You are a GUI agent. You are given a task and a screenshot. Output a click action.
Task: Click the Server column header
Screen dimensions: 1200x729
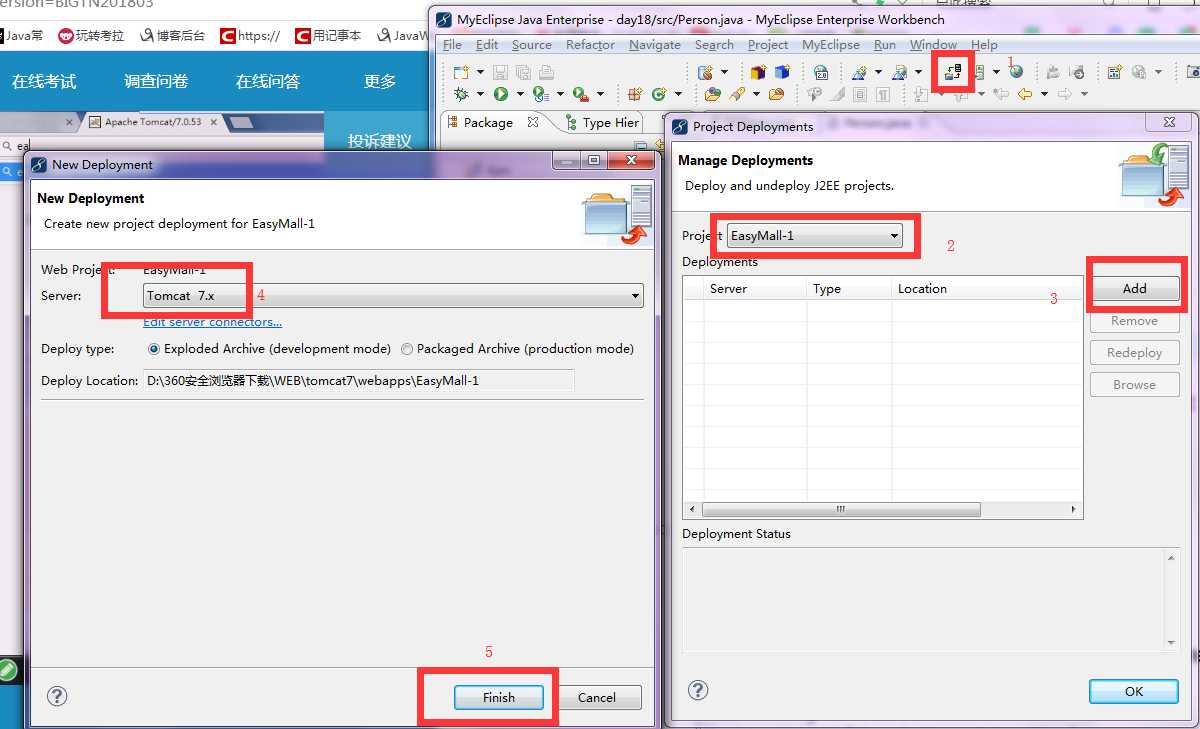[755, 288]
